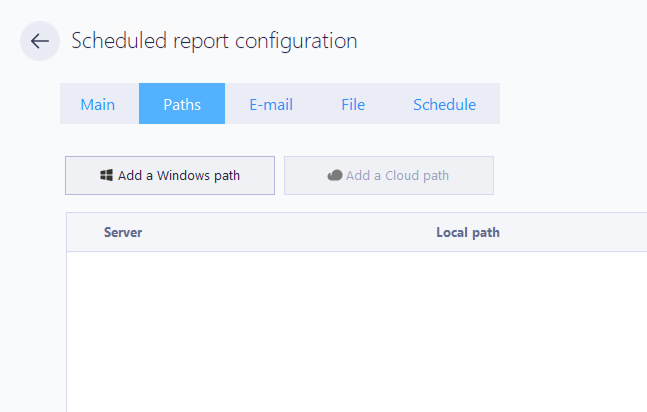Click the Add a Windows path button
647x412 pixels.
[170, 175]
